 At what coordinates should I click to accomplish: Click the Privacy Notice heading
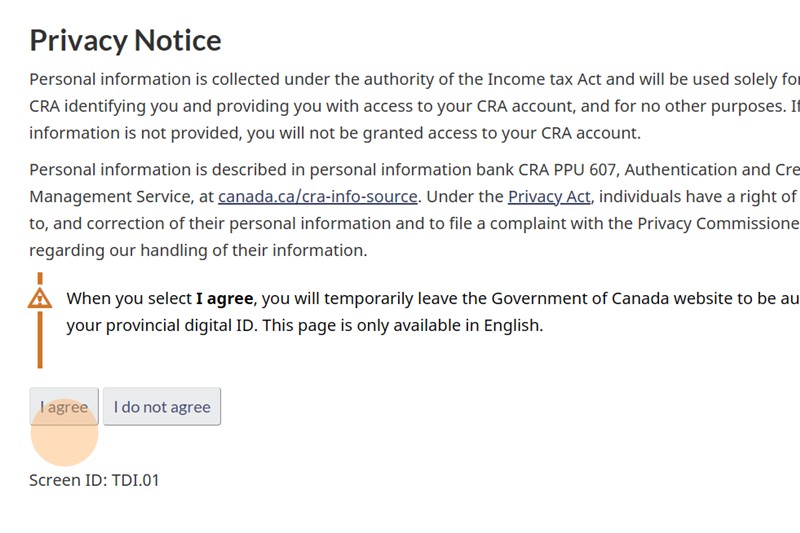tap(125, 40)
